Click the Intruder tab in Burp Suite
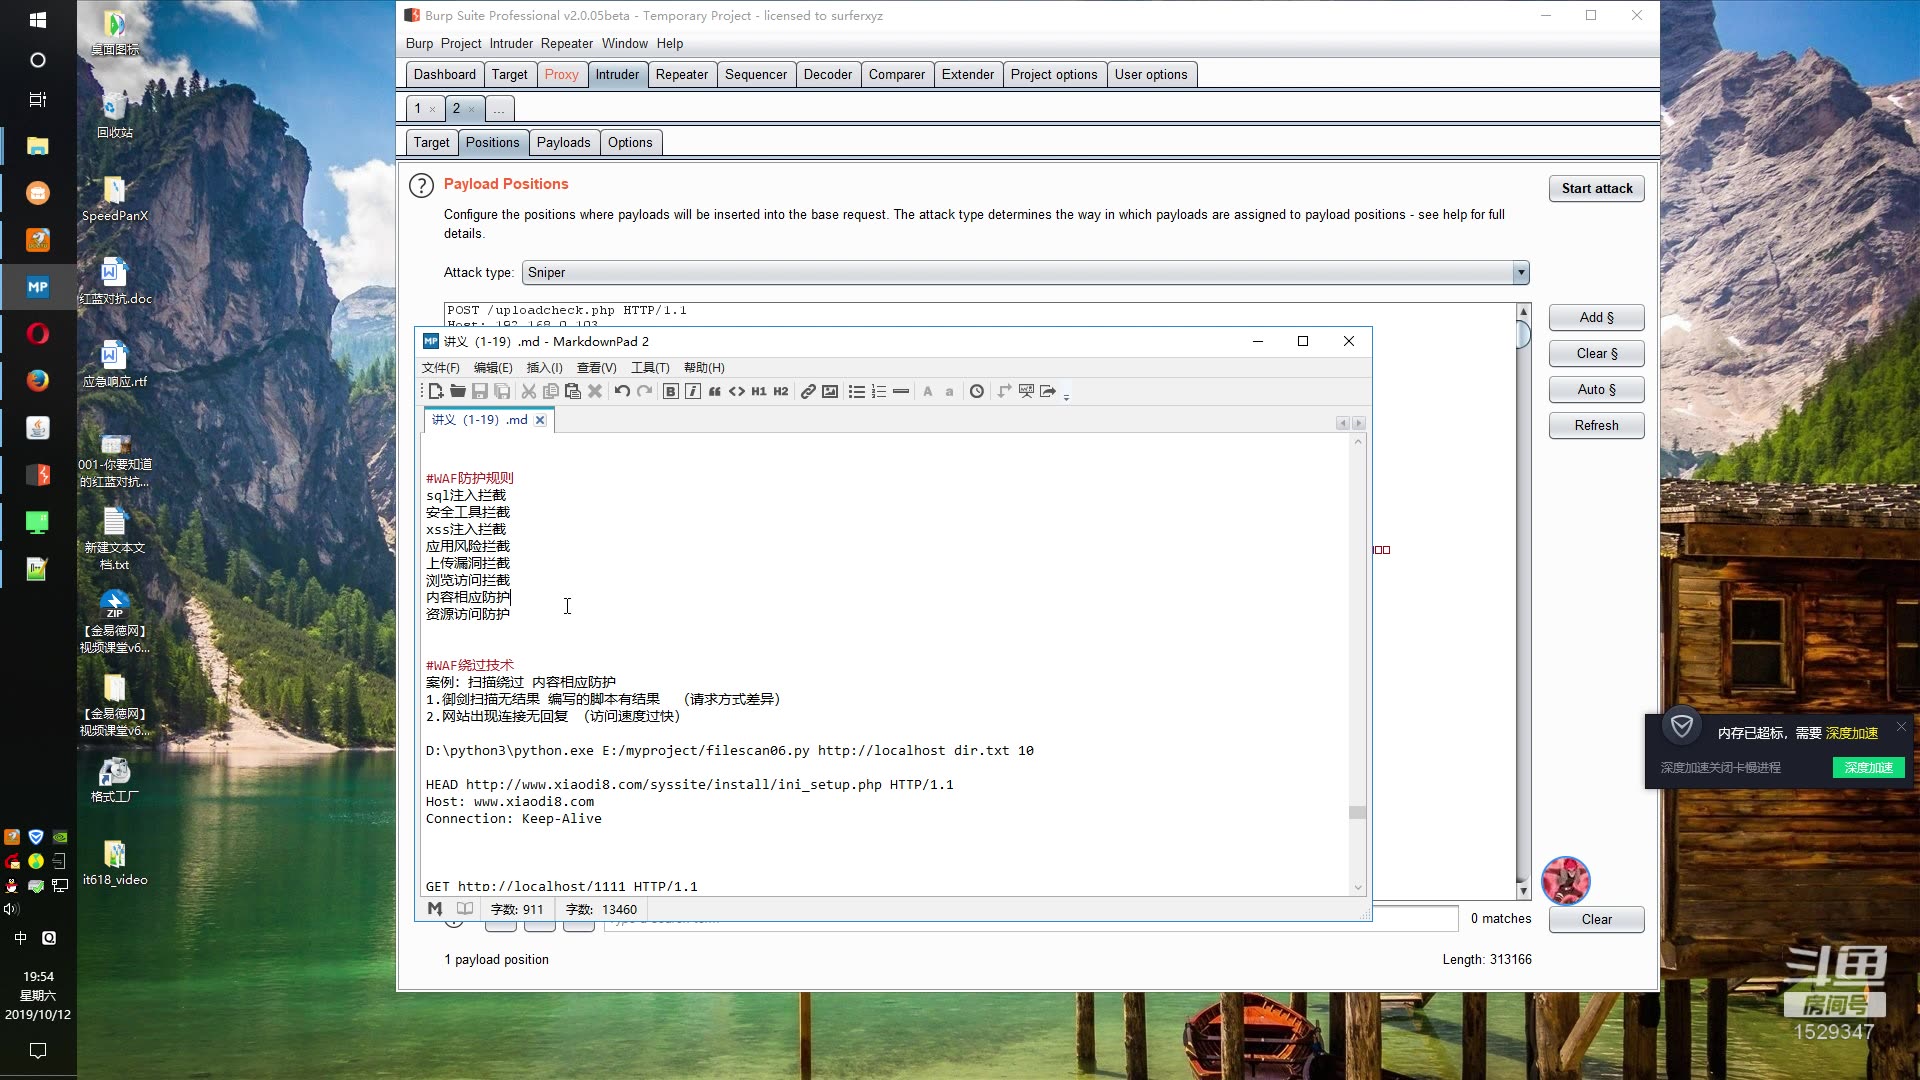Viewport: 1920px width, 1080px height. point(616,74)
